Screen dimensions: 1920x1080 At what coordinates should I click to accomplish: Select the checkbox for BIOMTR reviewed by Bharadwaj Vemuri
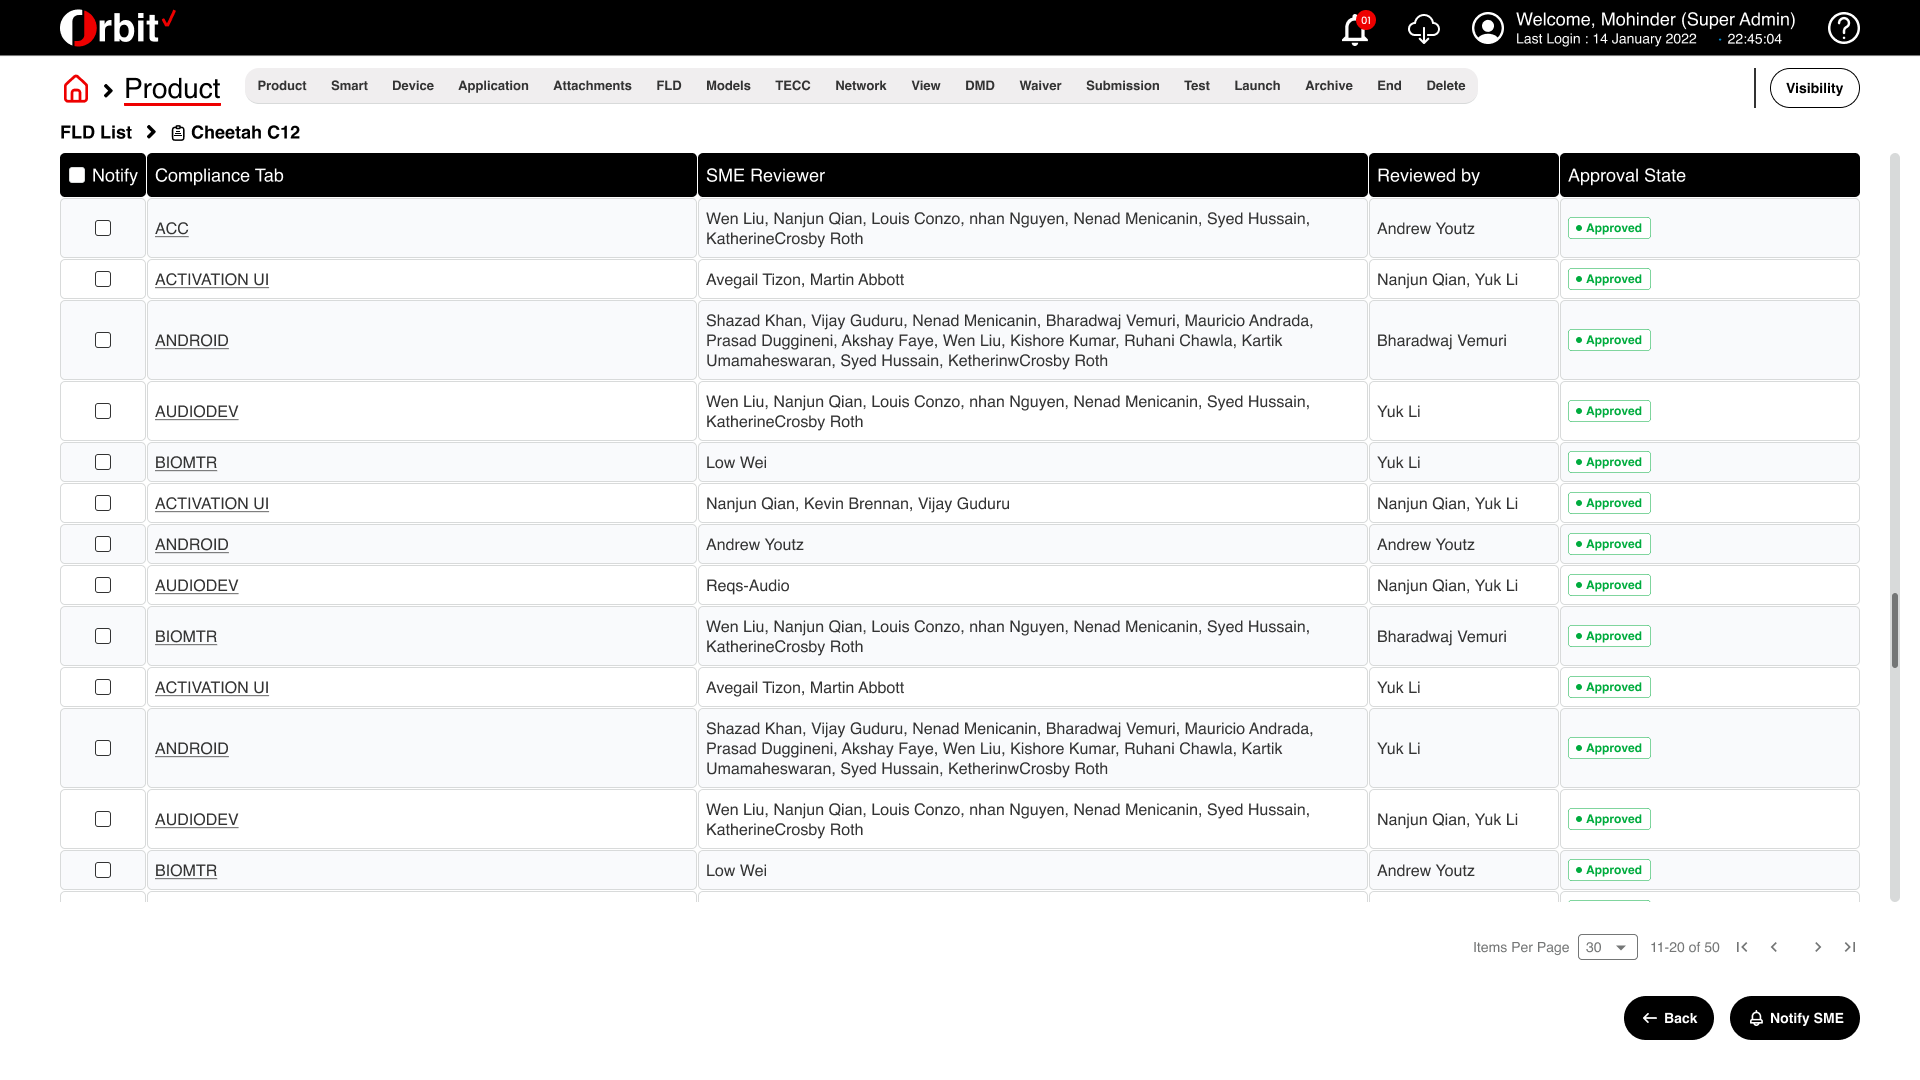pyautogui.click(x=103, y=636)
